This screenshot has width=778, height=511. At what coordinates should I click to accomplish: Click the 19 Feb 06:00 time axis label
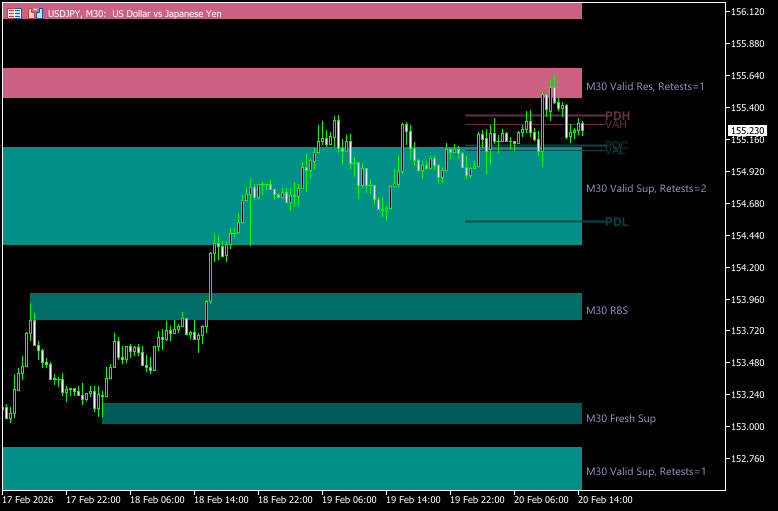(x=348, y=498)
